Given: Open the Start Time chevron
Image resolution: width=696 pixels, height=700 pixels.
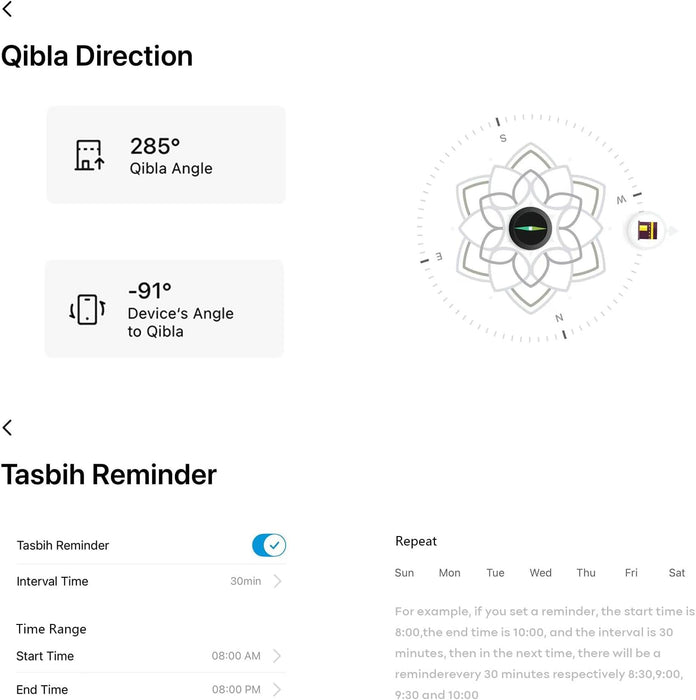Looking at the screenshot, I should point(277,656).
